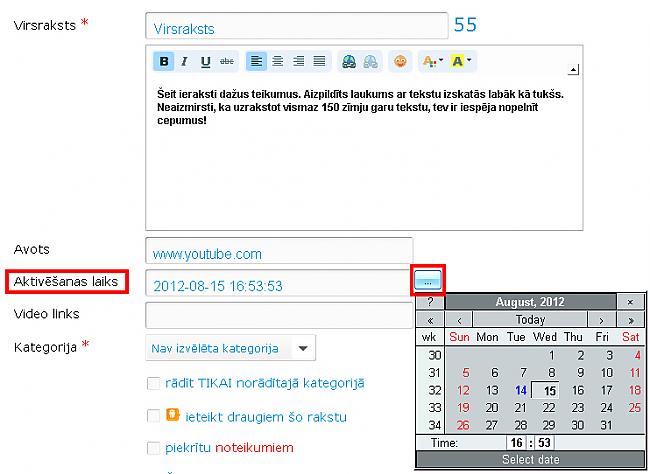Click the Wed column header in calendar

pyautogui.click(x=545, y=337)
